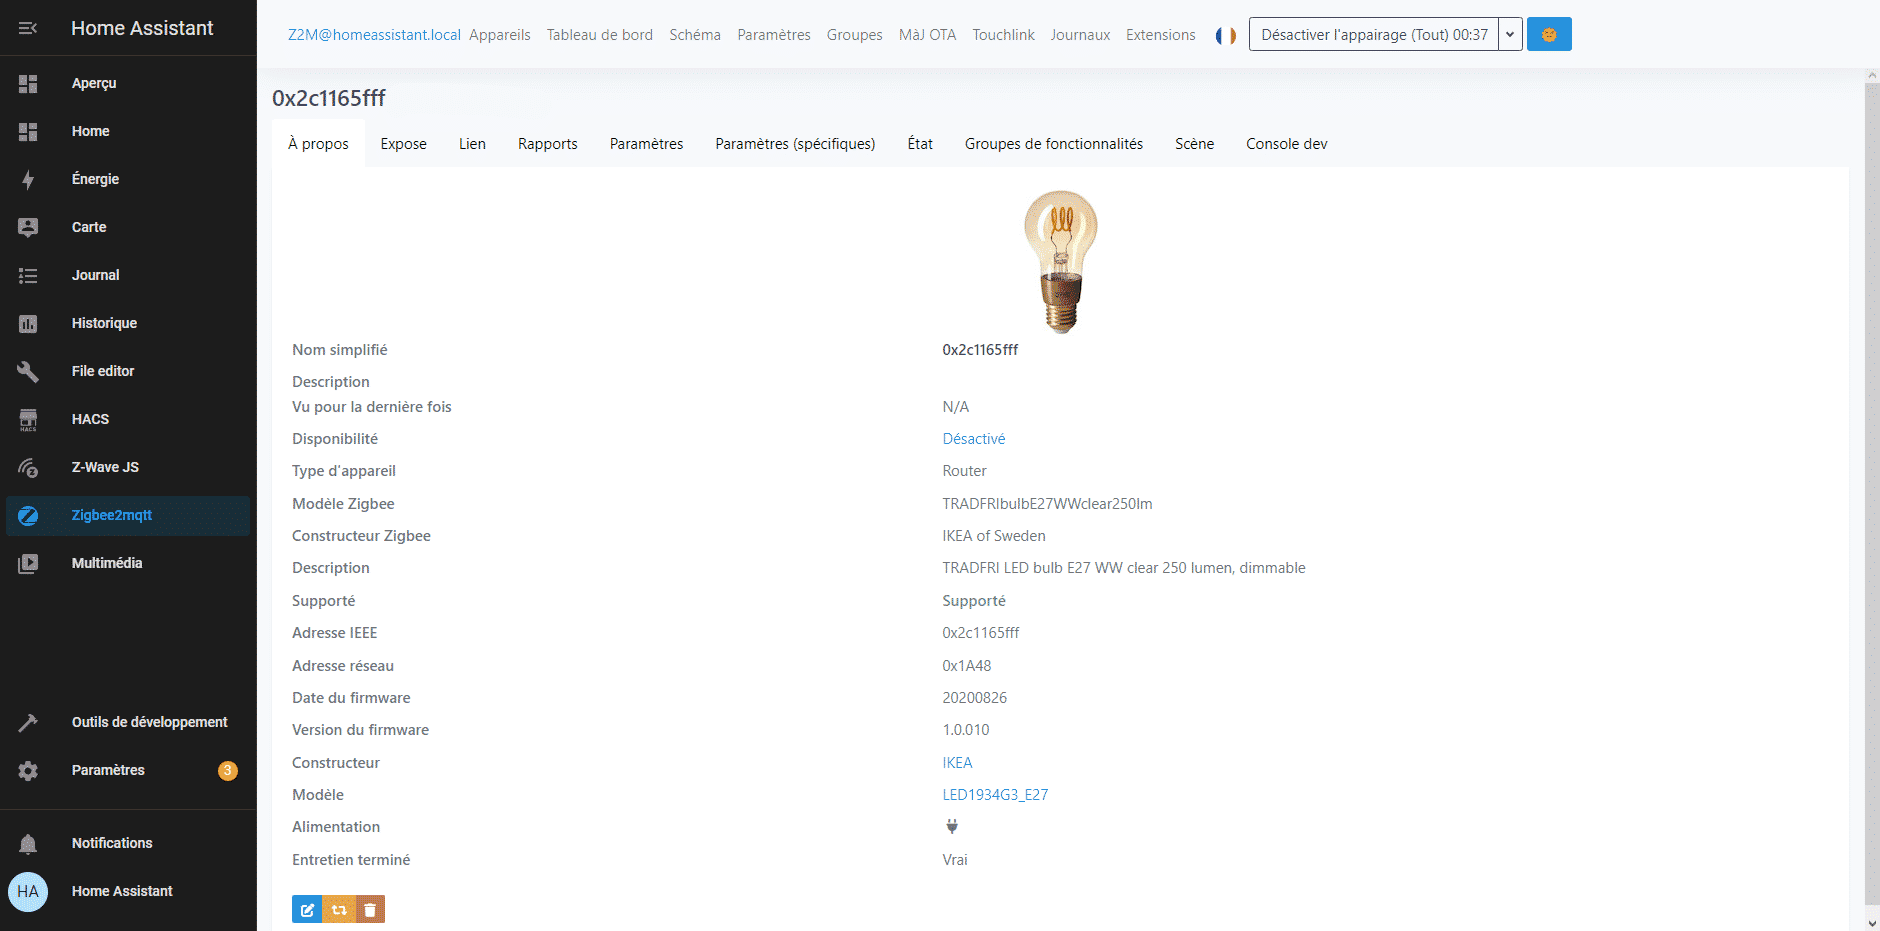Open Multimédia browser
The height and width of the screenshot is (931, 1880).
click(x=128, y=563)
